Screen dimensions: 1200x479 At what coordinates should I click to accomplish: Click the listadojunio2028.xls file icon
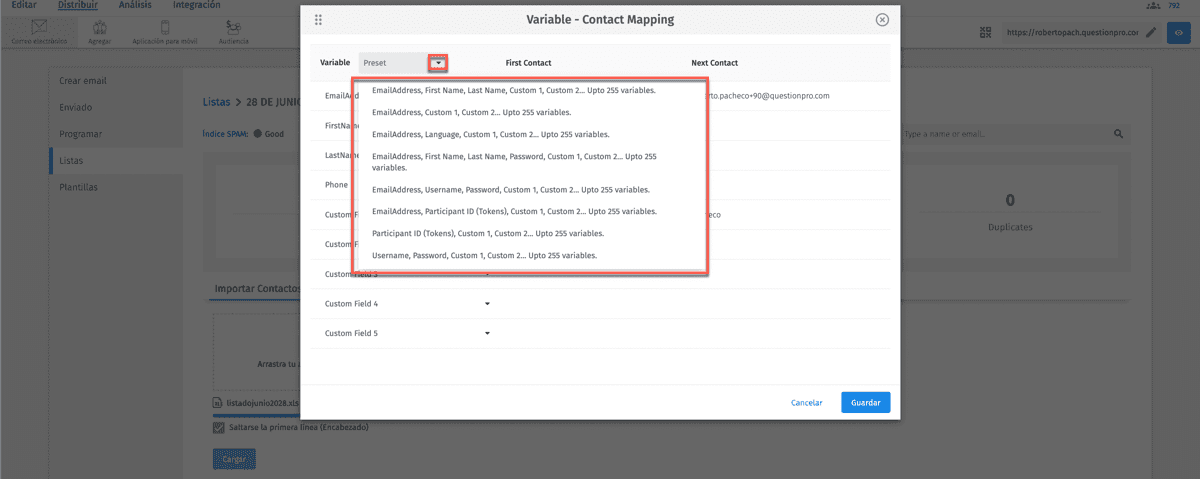point(219,402)
